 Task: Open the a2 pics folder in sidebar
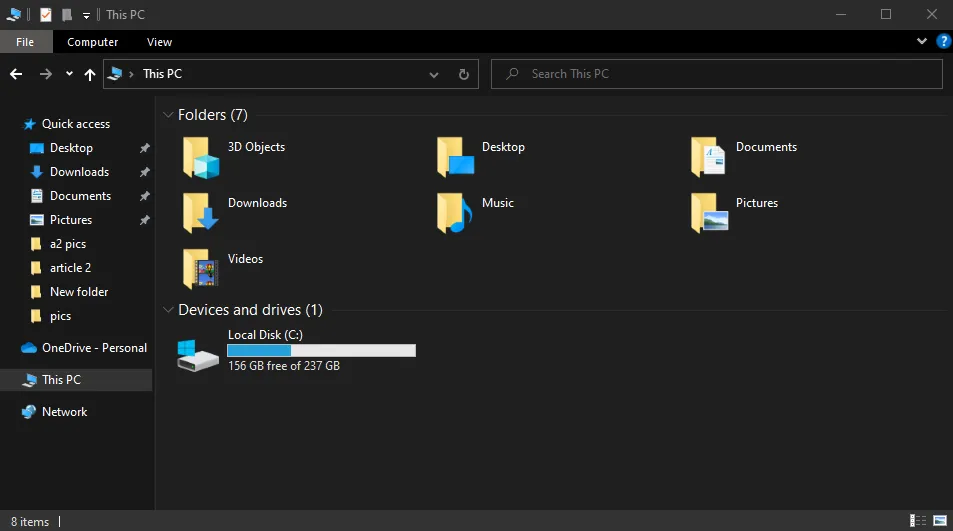click(68, 244)
